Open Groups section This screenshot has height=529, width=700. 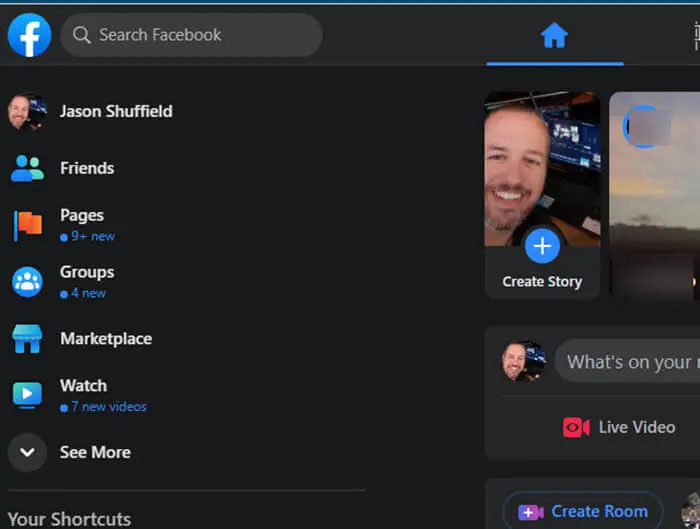pos(87,272)
